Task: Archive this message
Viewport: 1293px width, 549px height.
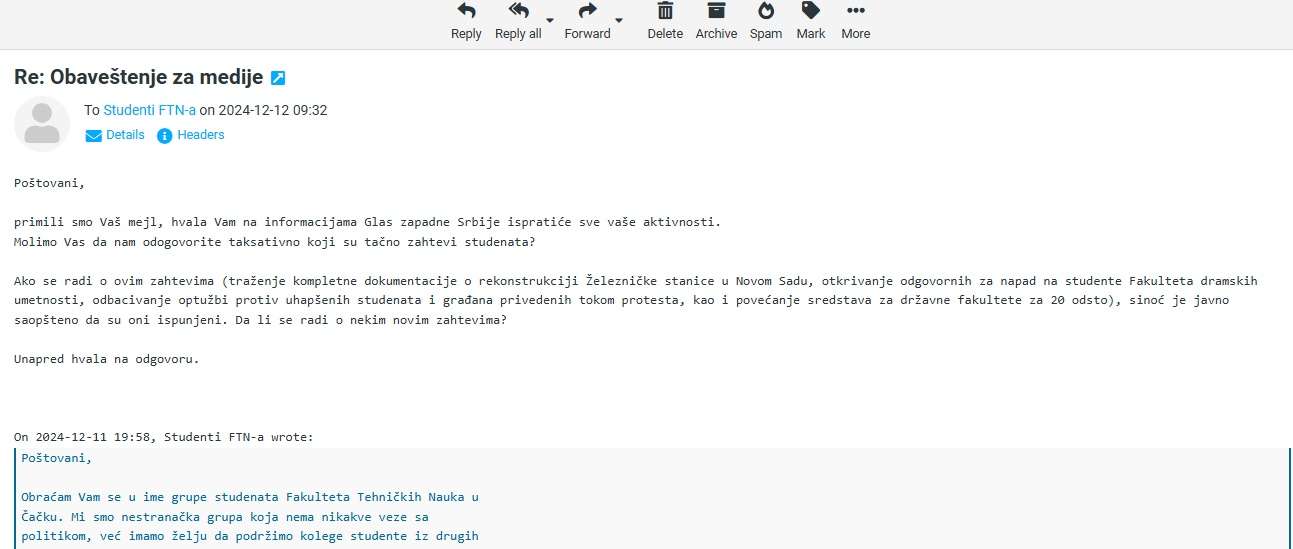Action: point(716,21)
